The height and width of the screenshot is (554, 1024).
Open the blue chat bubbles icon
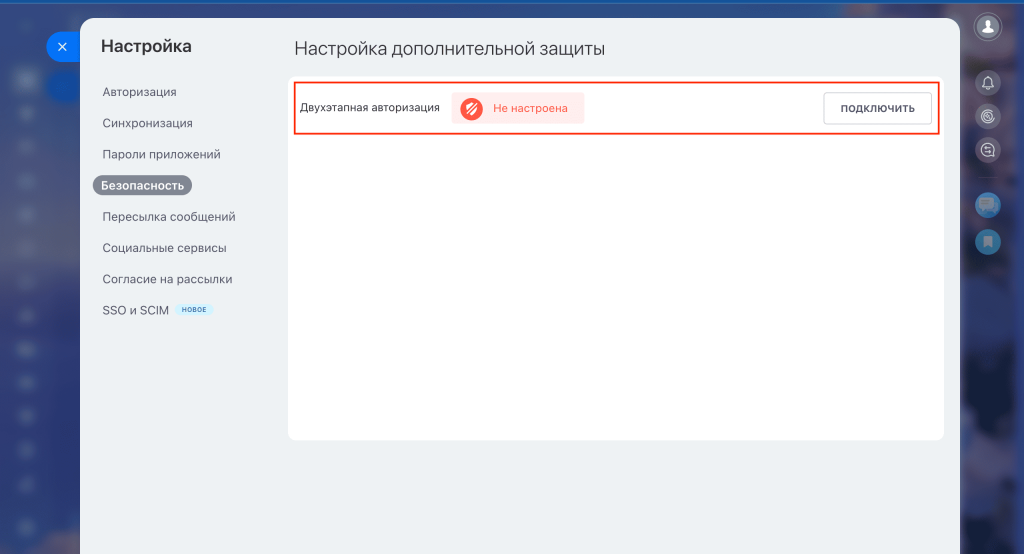[x=987, y=206]
